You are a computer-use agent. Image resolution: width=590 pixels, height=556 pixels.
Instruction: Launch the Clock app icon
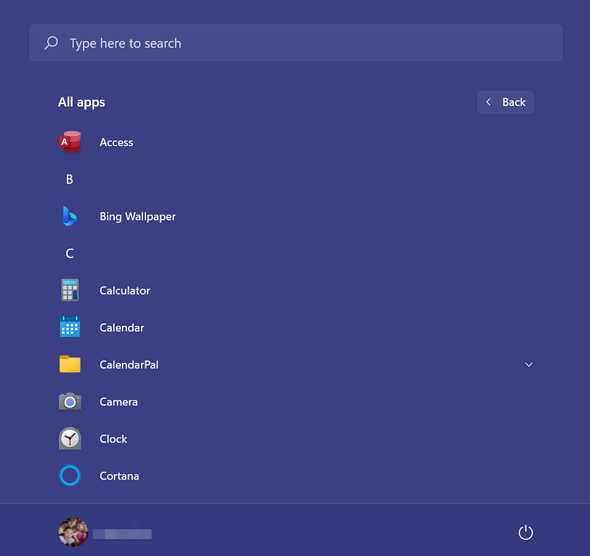coord(70,439)
